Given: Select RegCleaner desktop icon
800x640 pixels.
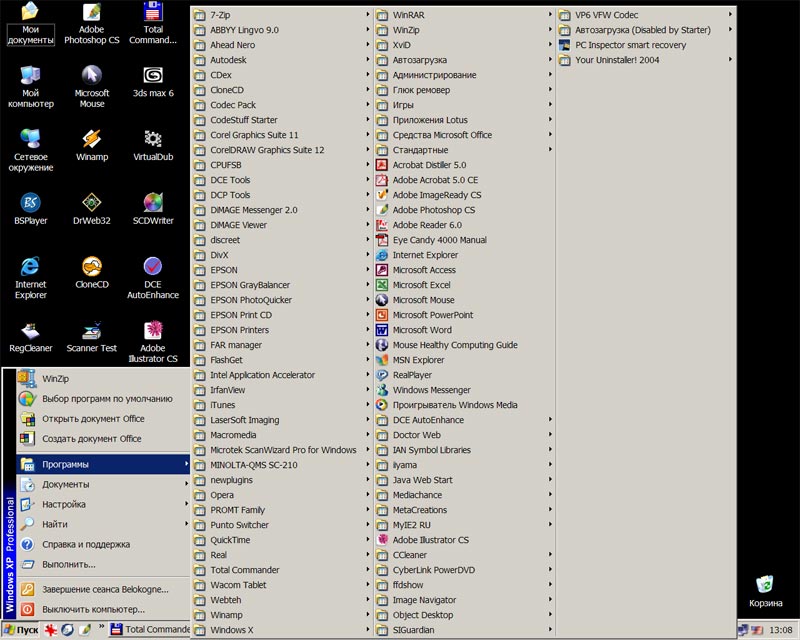Looking at the screenshot, I should (x=31, y=337).
